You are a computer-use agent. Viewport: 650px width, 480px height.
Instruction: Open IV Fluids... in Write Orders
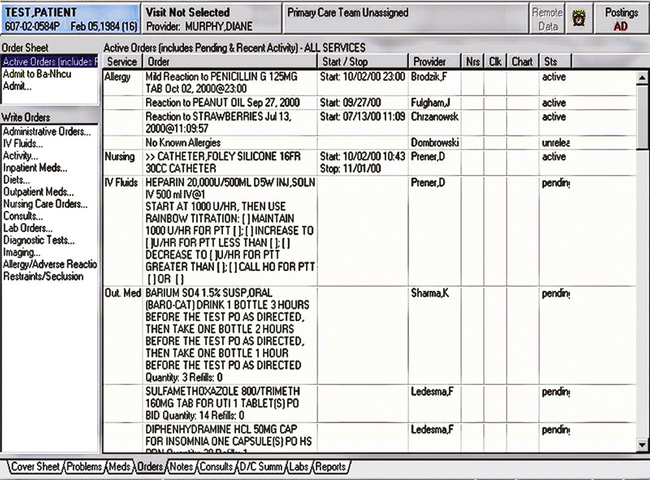[x=24, y=144]
